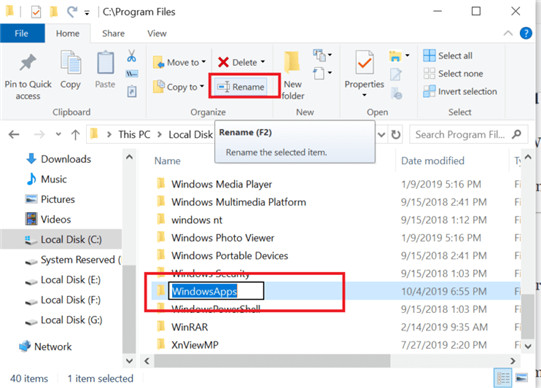Open Customize Quick Access Toolbar dropdown

tap(87, 13)
